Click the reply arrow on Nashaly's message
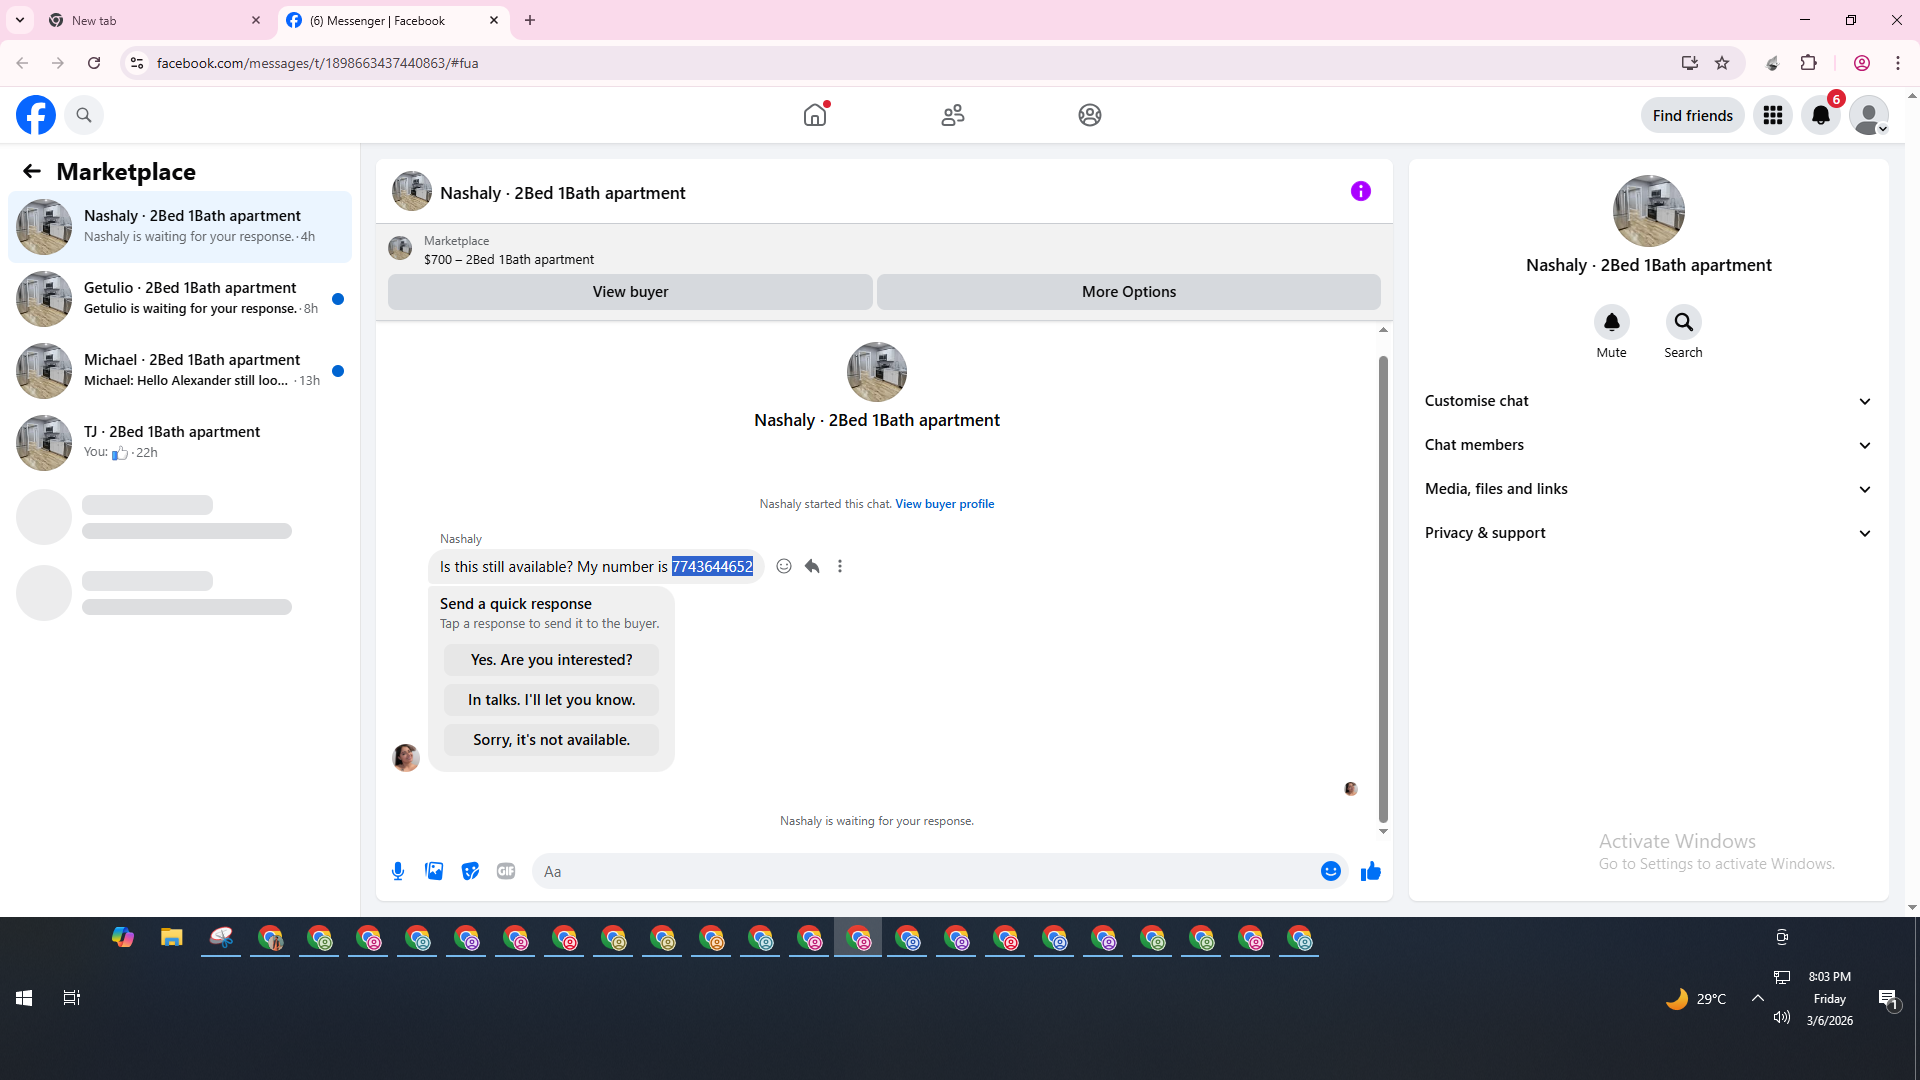 812,566
